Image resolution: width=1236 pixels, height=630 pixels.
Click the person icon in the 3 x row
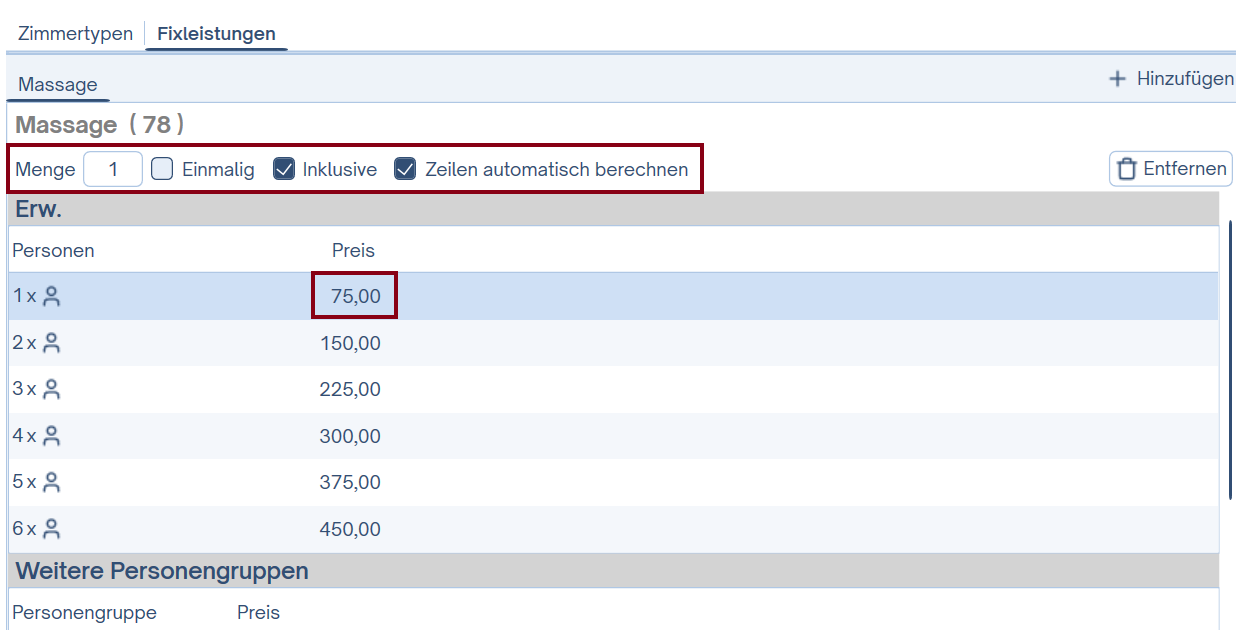[x=52, y=389]
